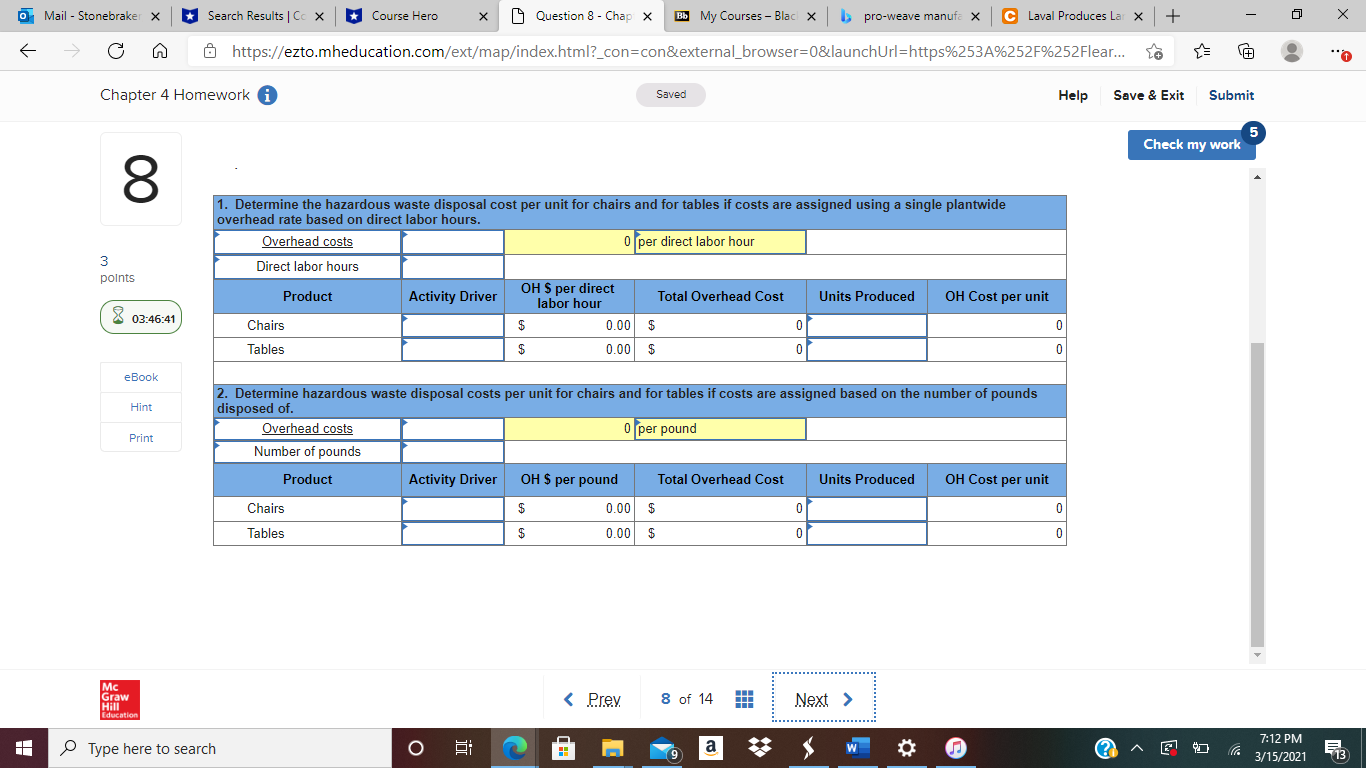Expand hidden icons in the system tray

(1137, 747)
